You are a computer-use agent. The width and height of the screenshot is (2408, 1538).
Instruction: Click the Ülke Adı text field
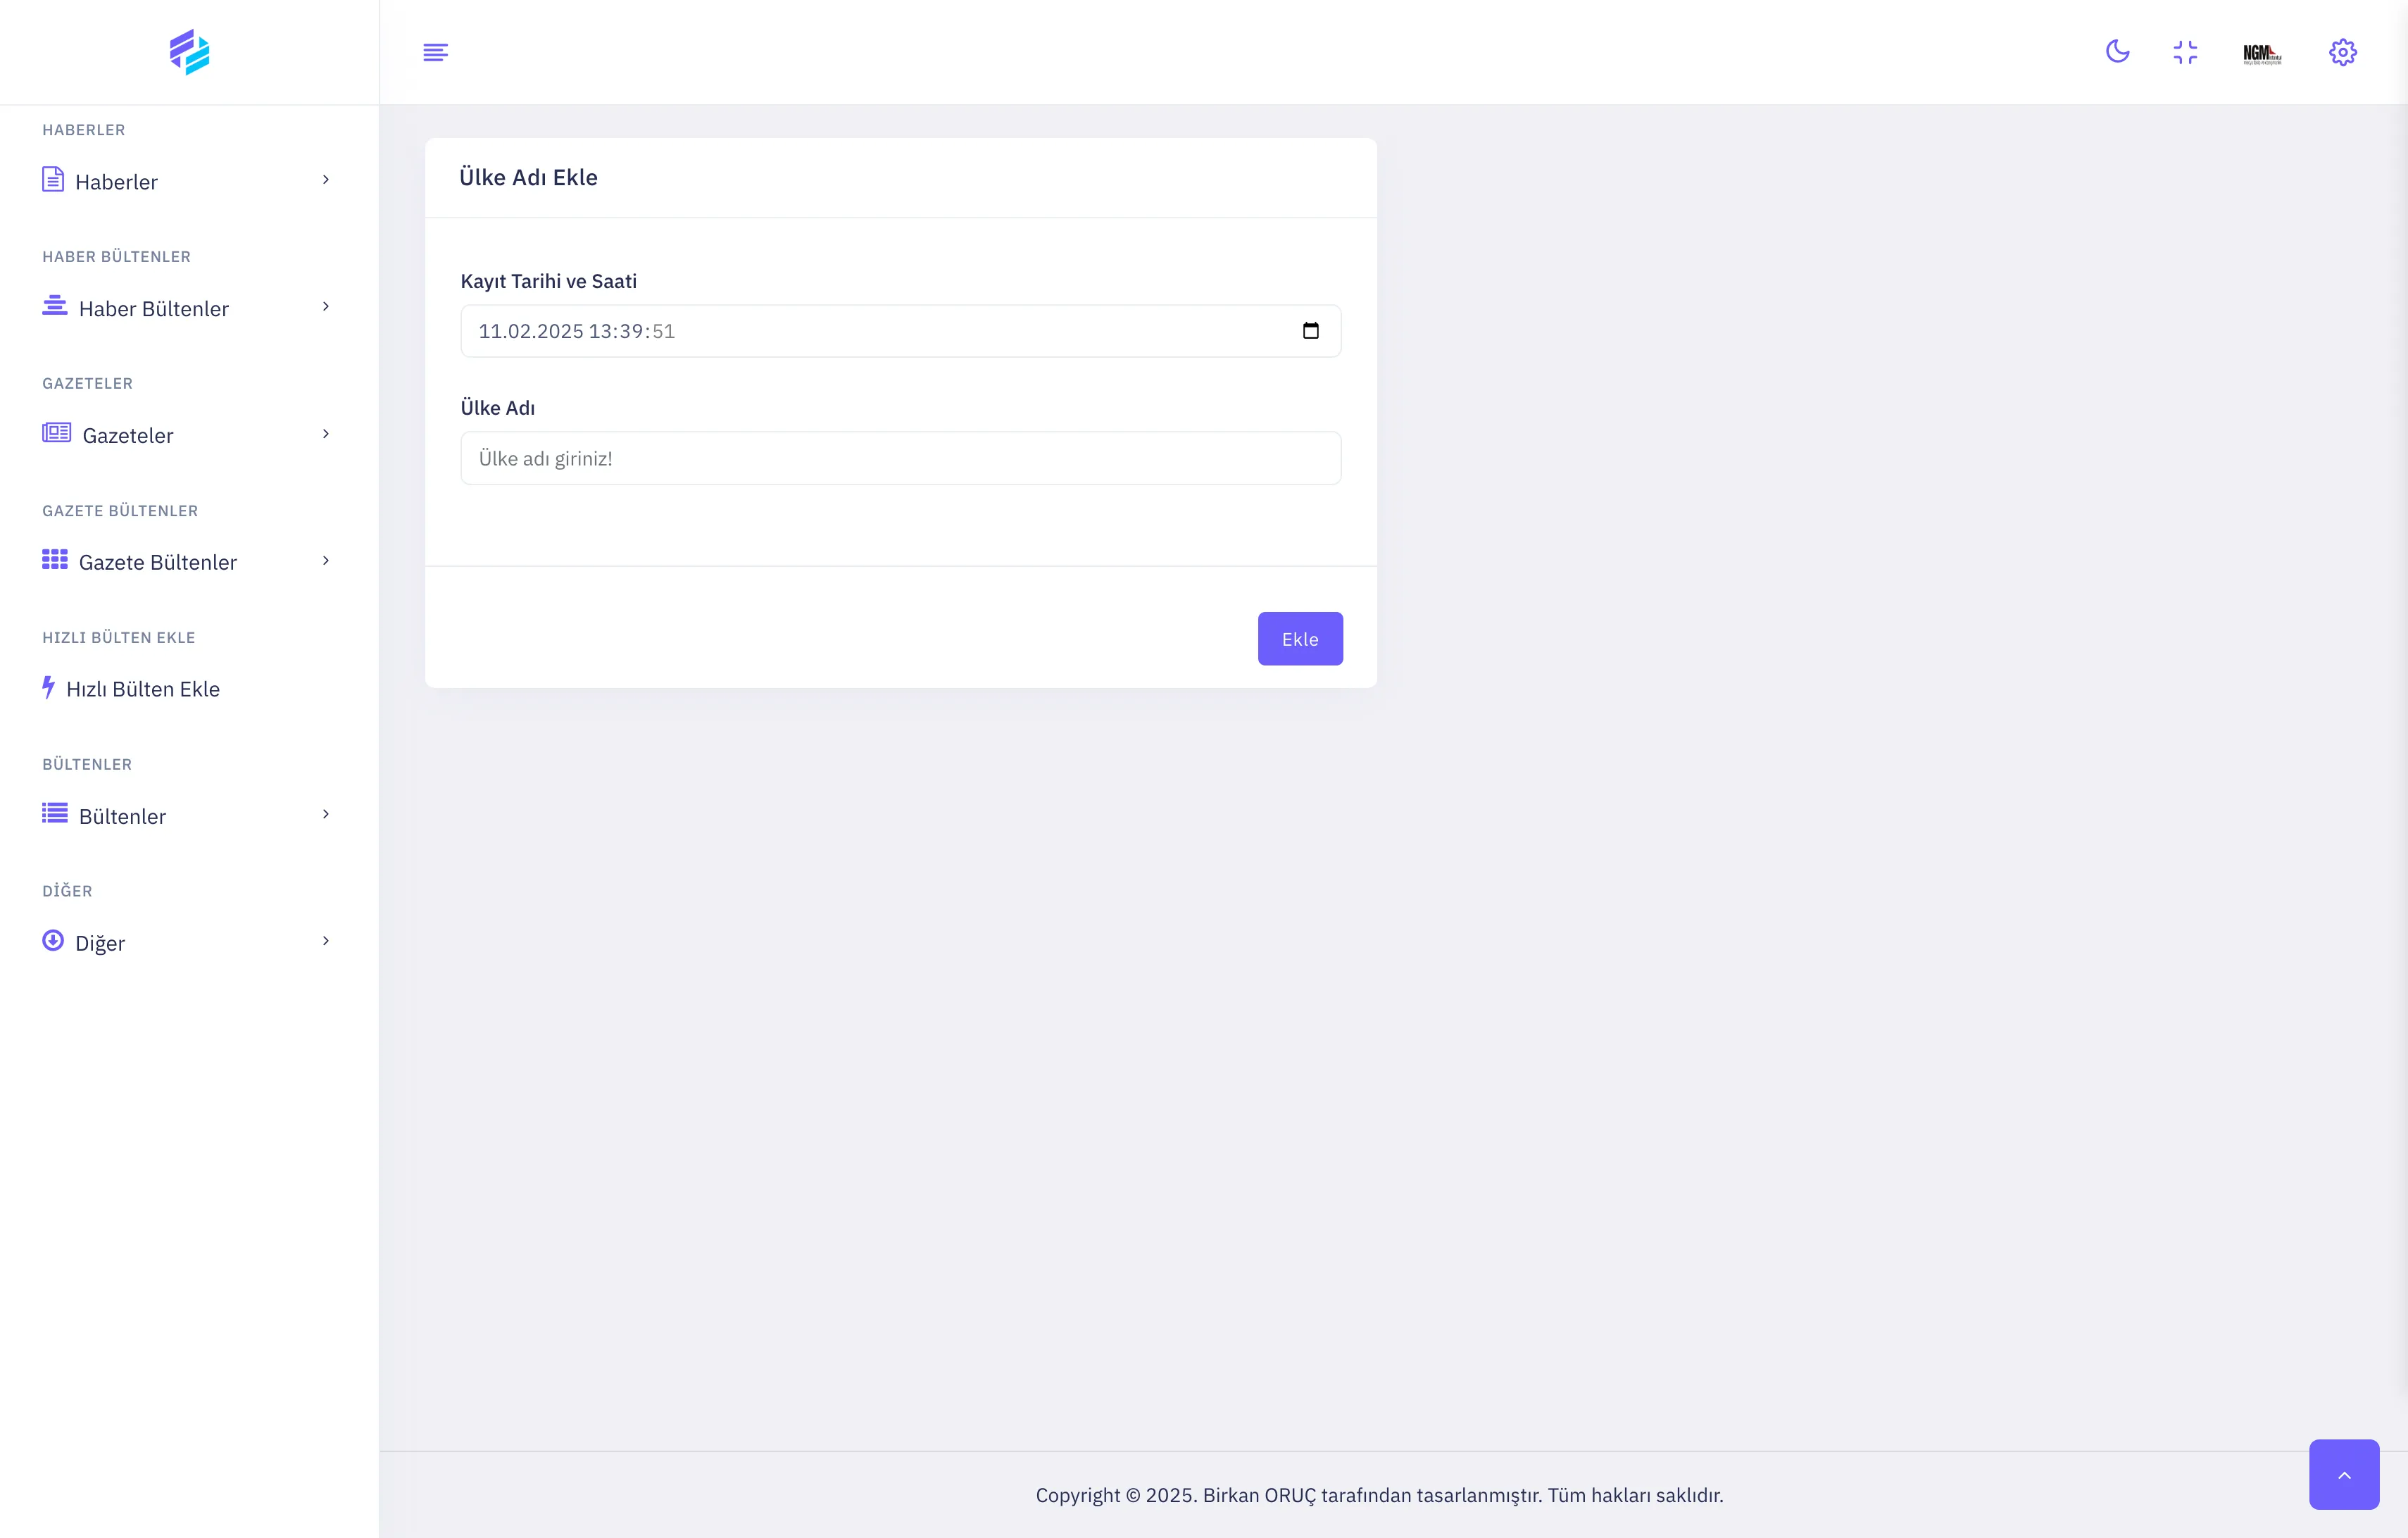tap(900, 458)
